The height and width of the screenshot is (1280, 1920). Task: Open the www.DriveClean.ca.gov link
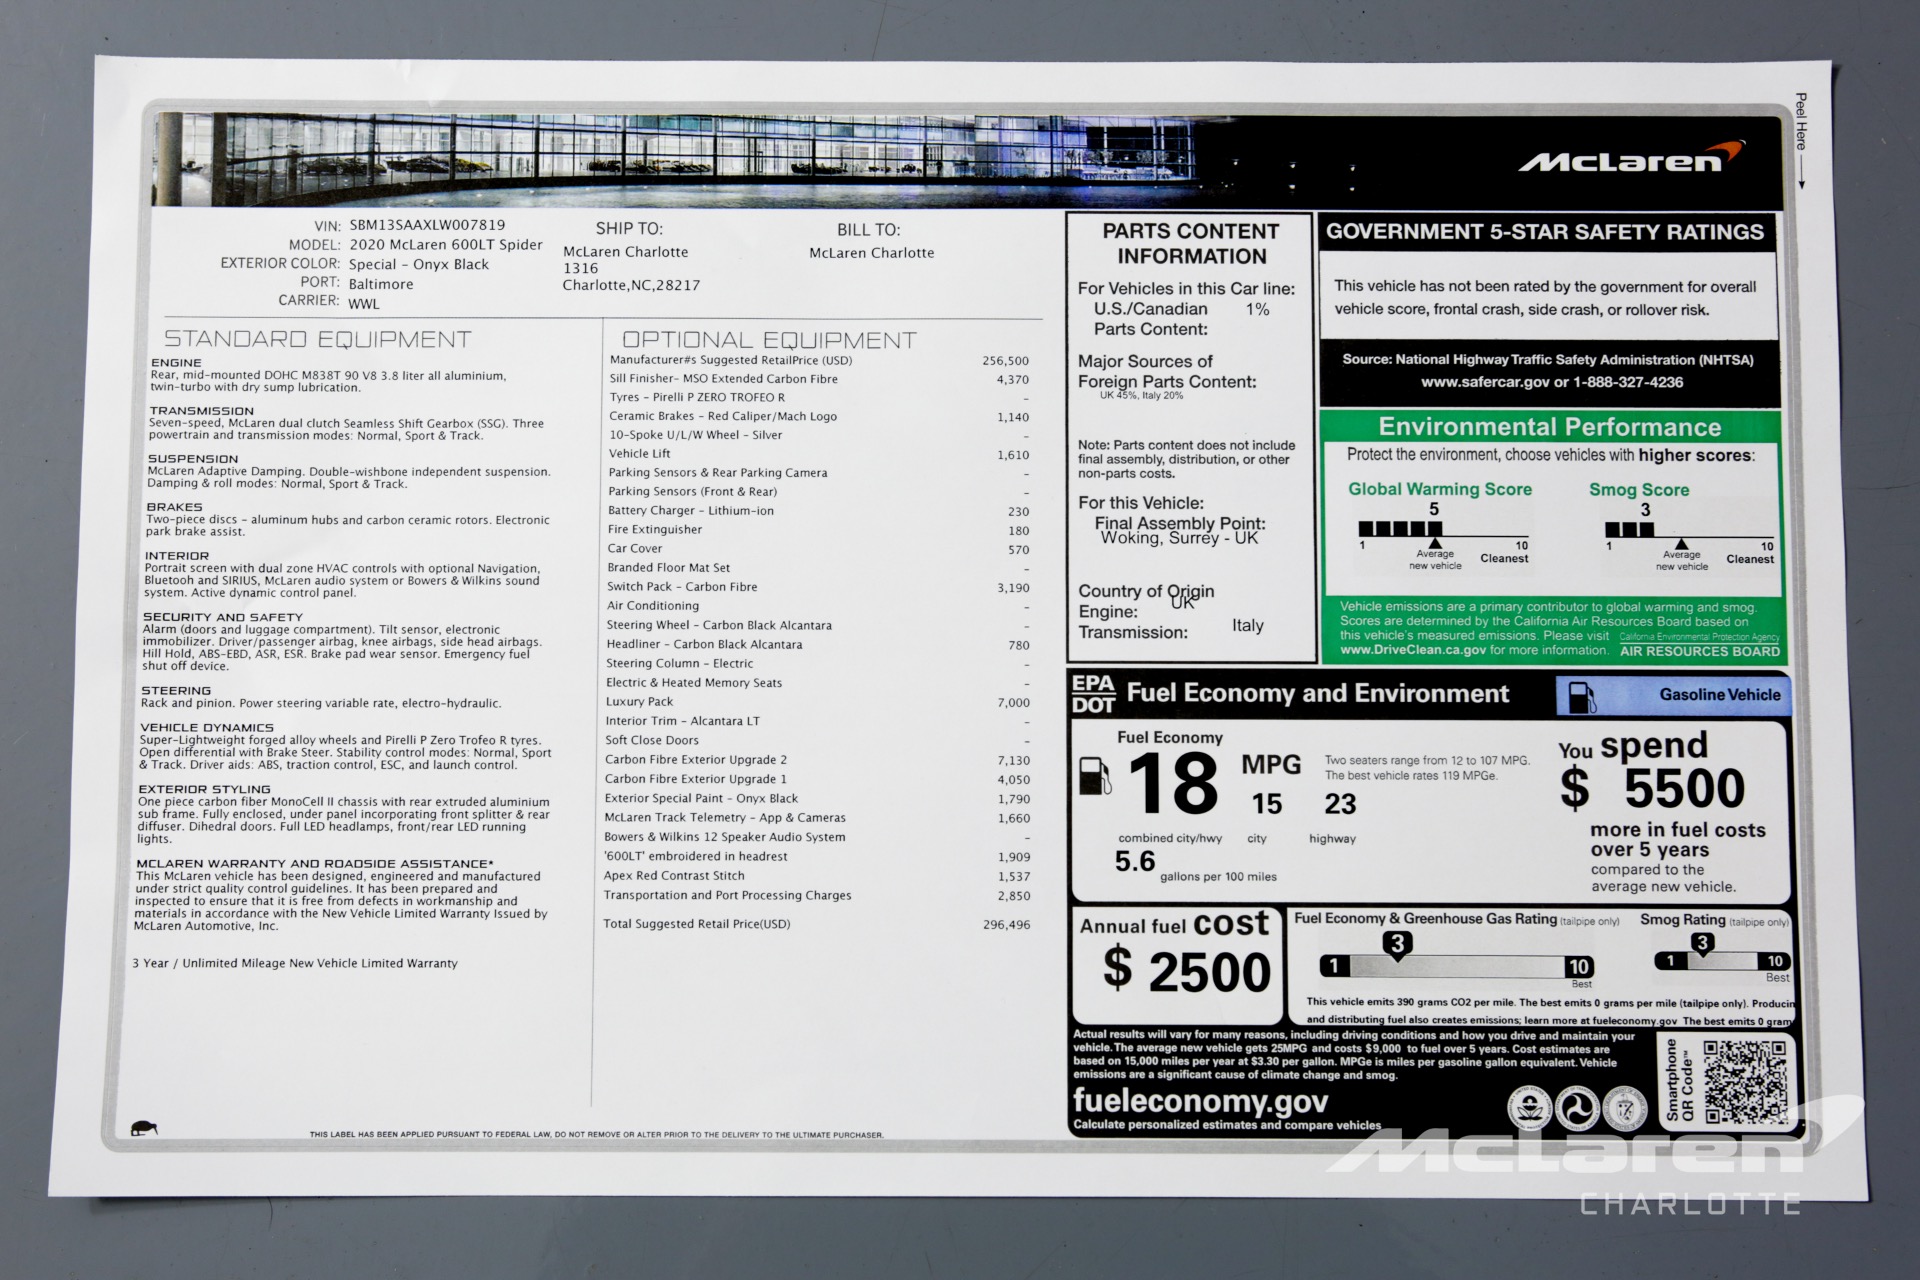pyautogui.click(x=1413, y=650)
